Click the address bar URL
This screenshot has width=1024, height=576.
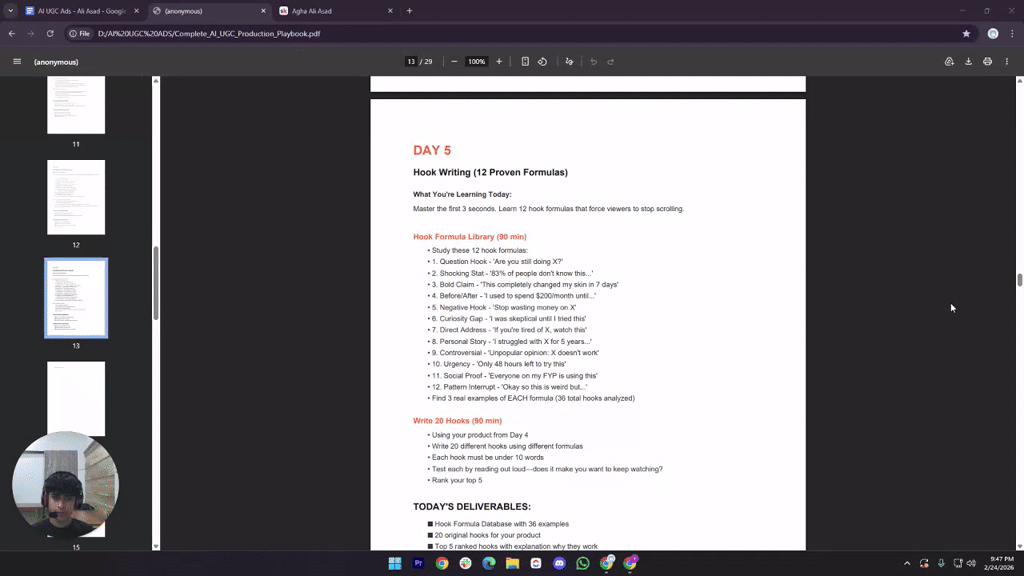(209, 33)
